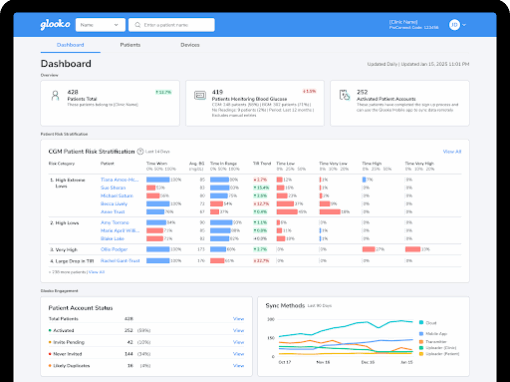Click the Activated Patient Accounts card icon
Screen dimensions: 510x382
pyautogui.click(x=345, y=95)
